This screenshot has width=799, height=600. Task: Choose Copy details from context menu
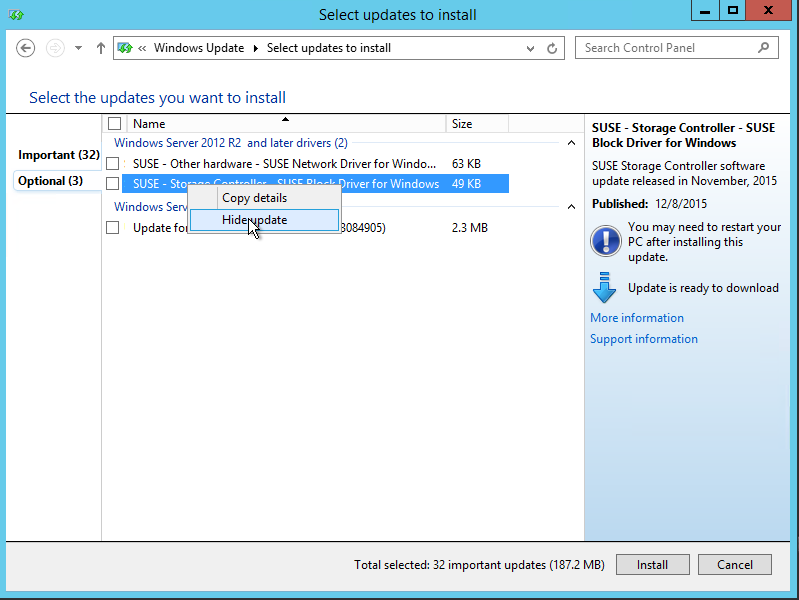coord(264,198)
